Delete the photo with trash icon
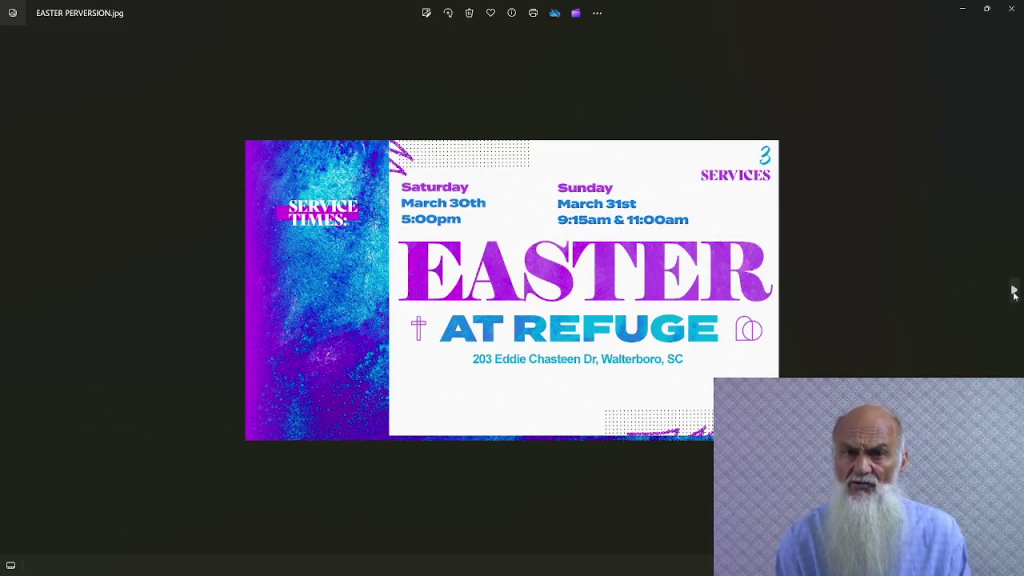 [469, 13]
